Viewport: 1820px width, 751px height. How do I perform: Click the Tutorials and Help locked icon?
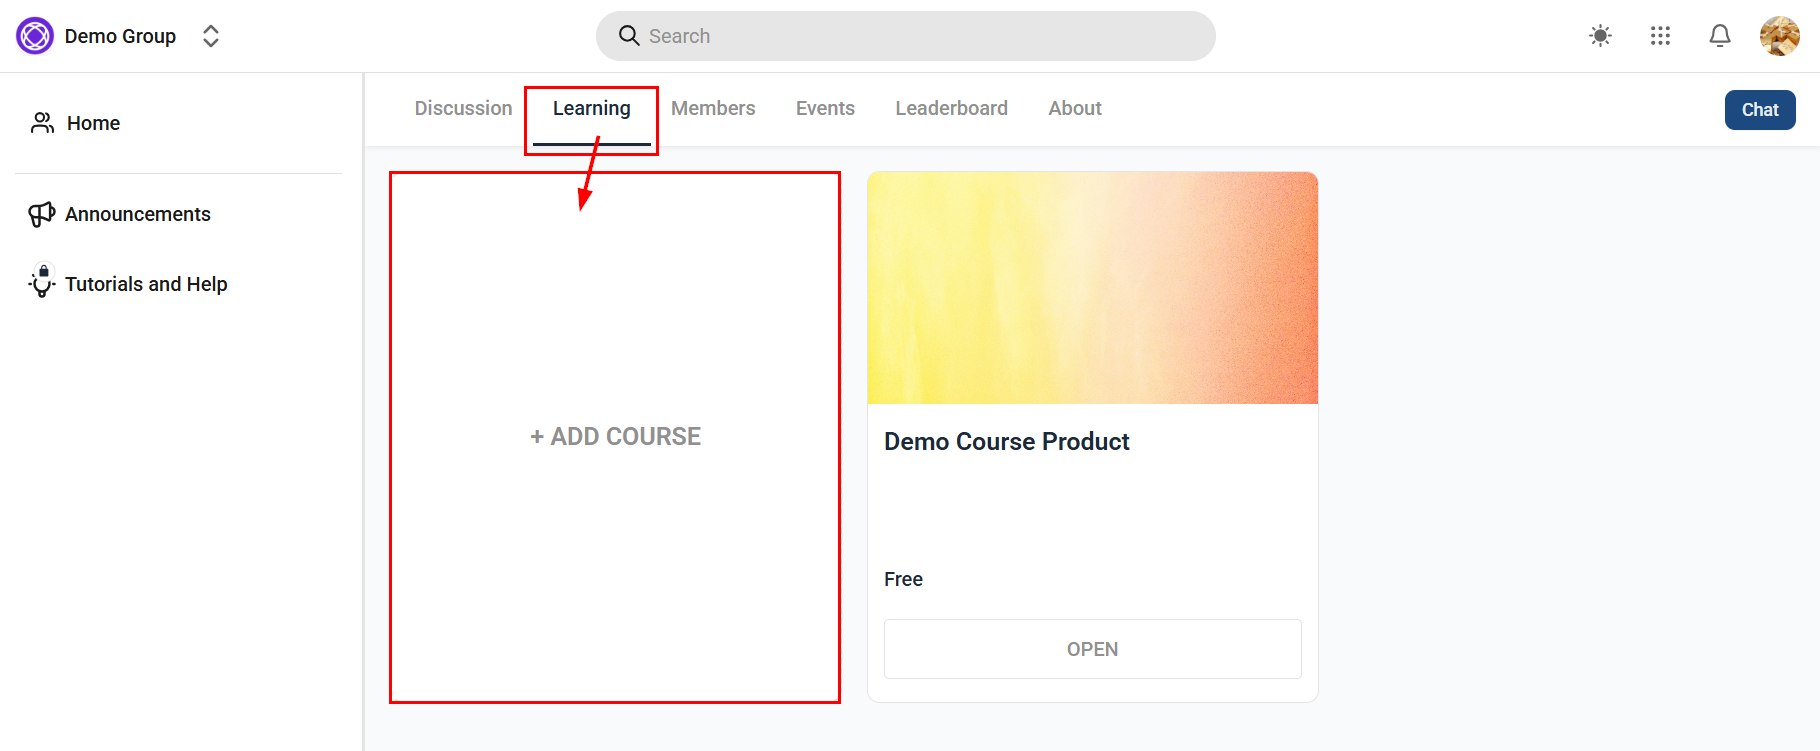(x=42, y=281)
